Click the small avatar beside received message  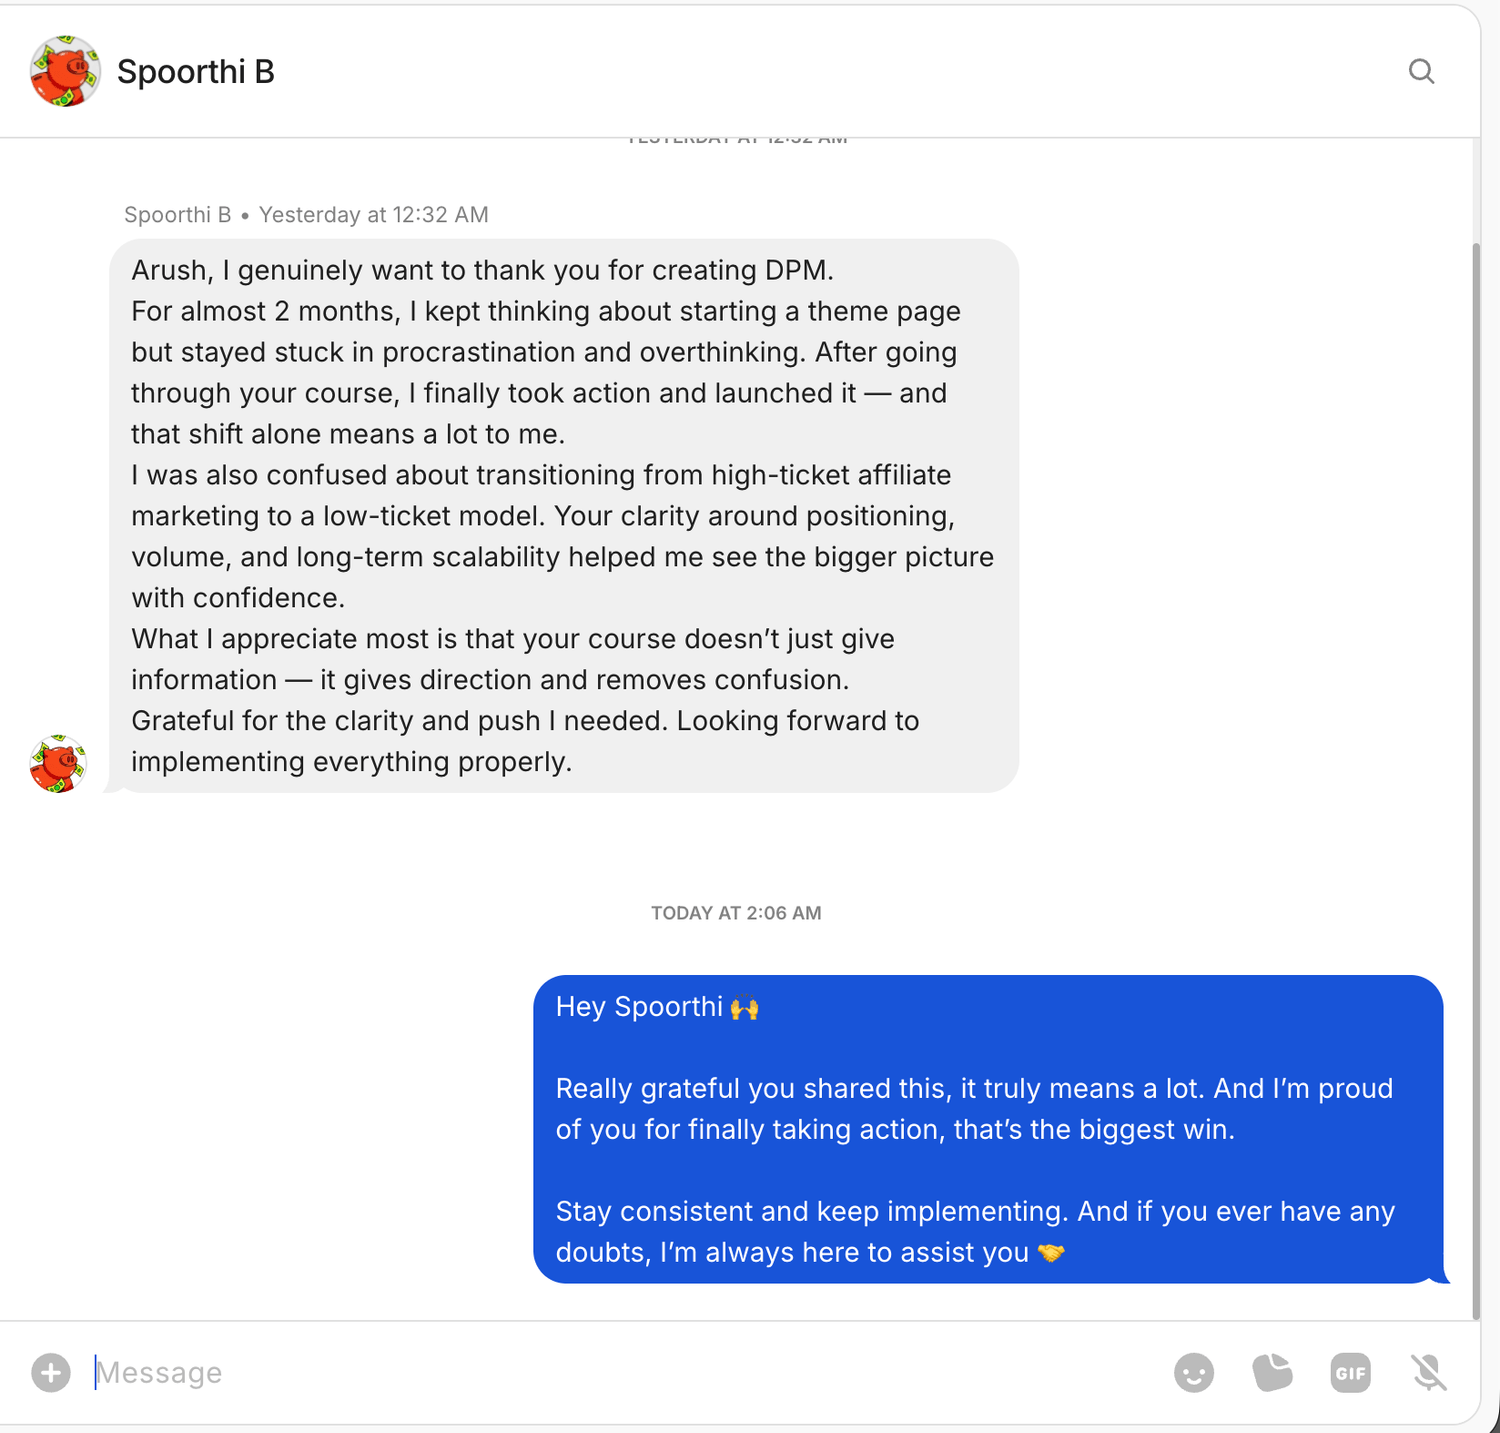58,764
